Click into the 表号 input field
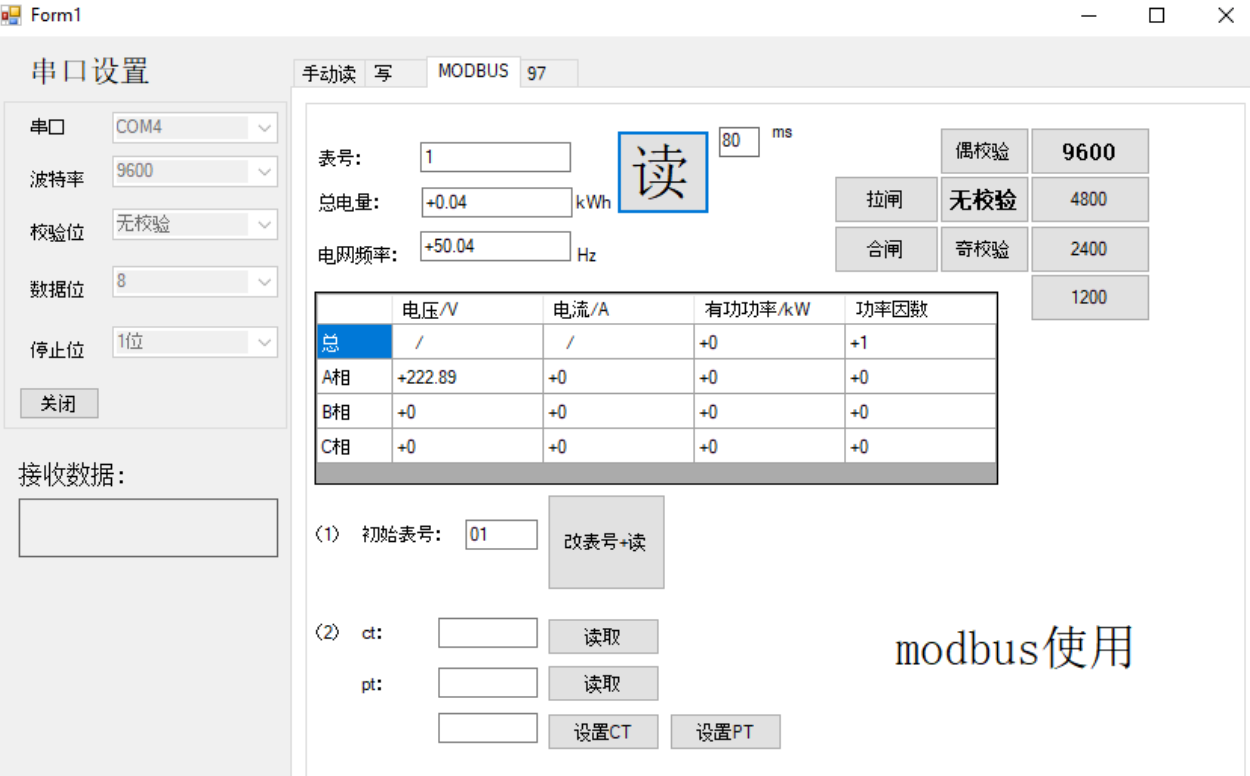This screenshot has width=1250, height=776. coord(495,157)
